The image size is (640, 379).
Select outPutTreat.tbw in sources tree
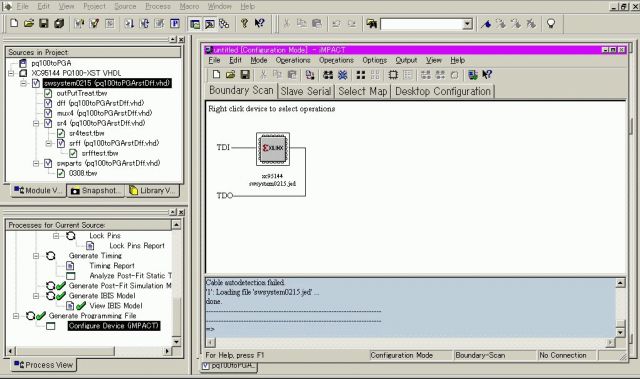click(x=82, y=93)
